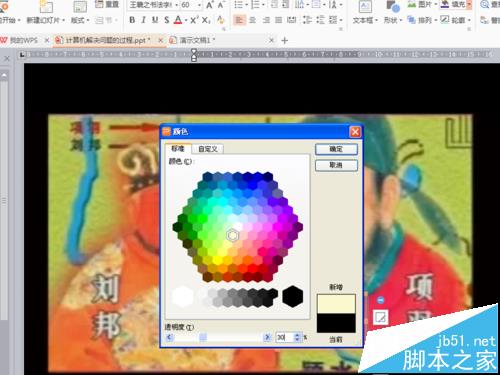Apply text shadow S icon
The height and width of the screenshot is (375, 500).
point(166,20)
